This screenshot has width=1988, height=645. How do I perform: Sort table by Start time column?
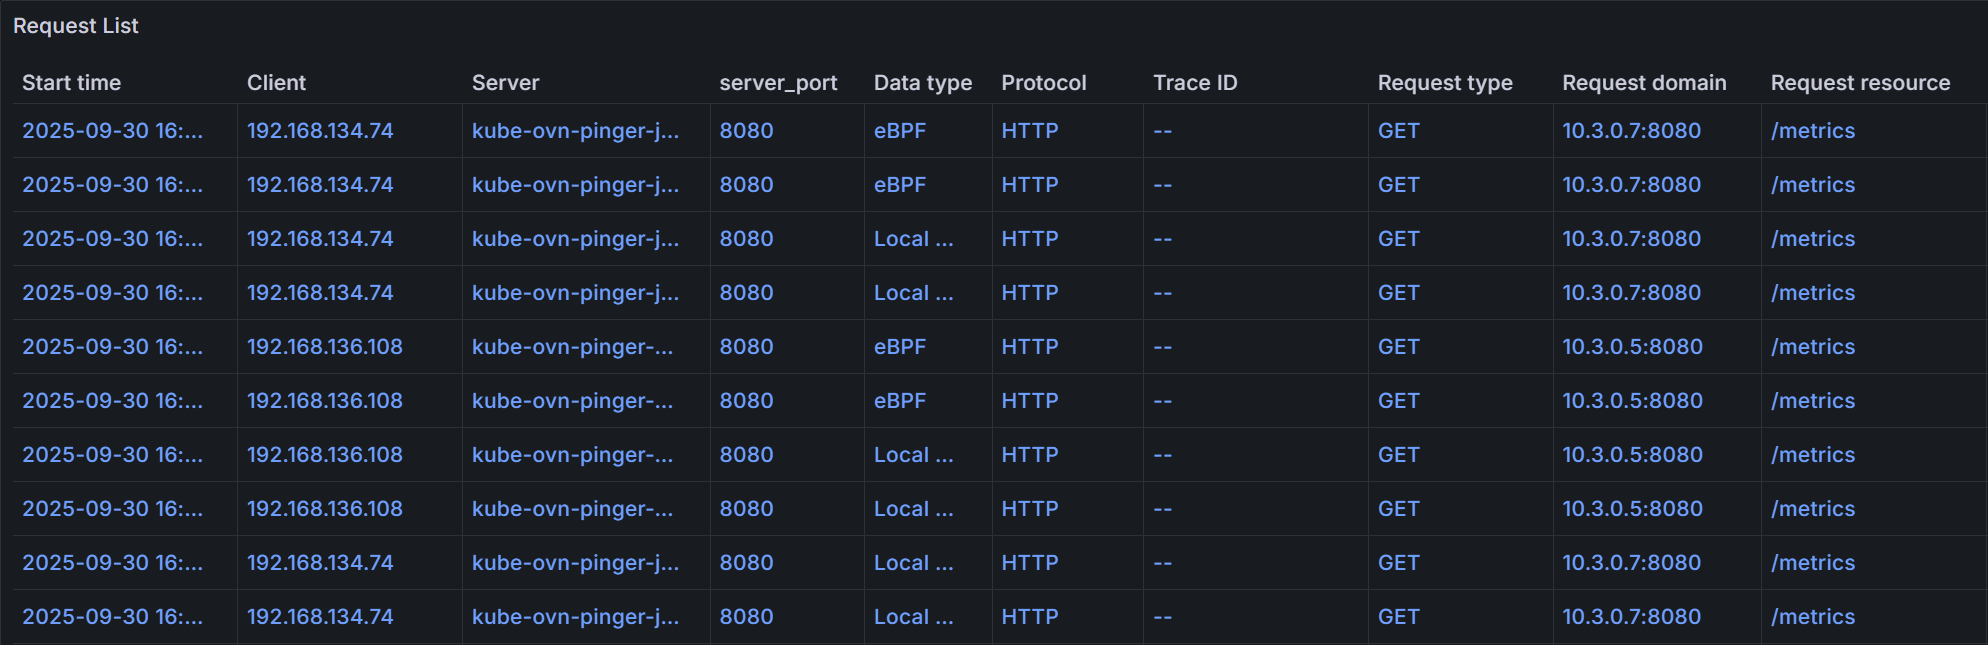pyautogui.click(x=71, y=83)
